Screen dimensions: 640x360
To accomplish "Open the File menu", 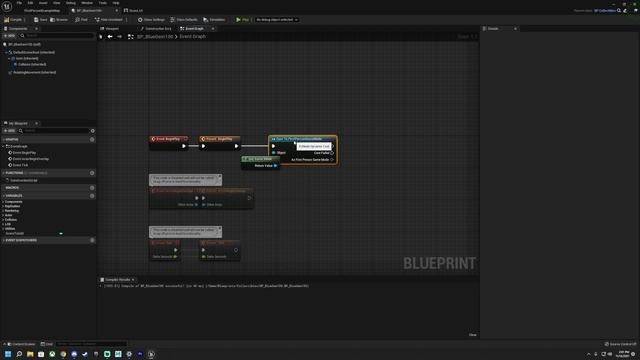I will [x=19, y=3].
